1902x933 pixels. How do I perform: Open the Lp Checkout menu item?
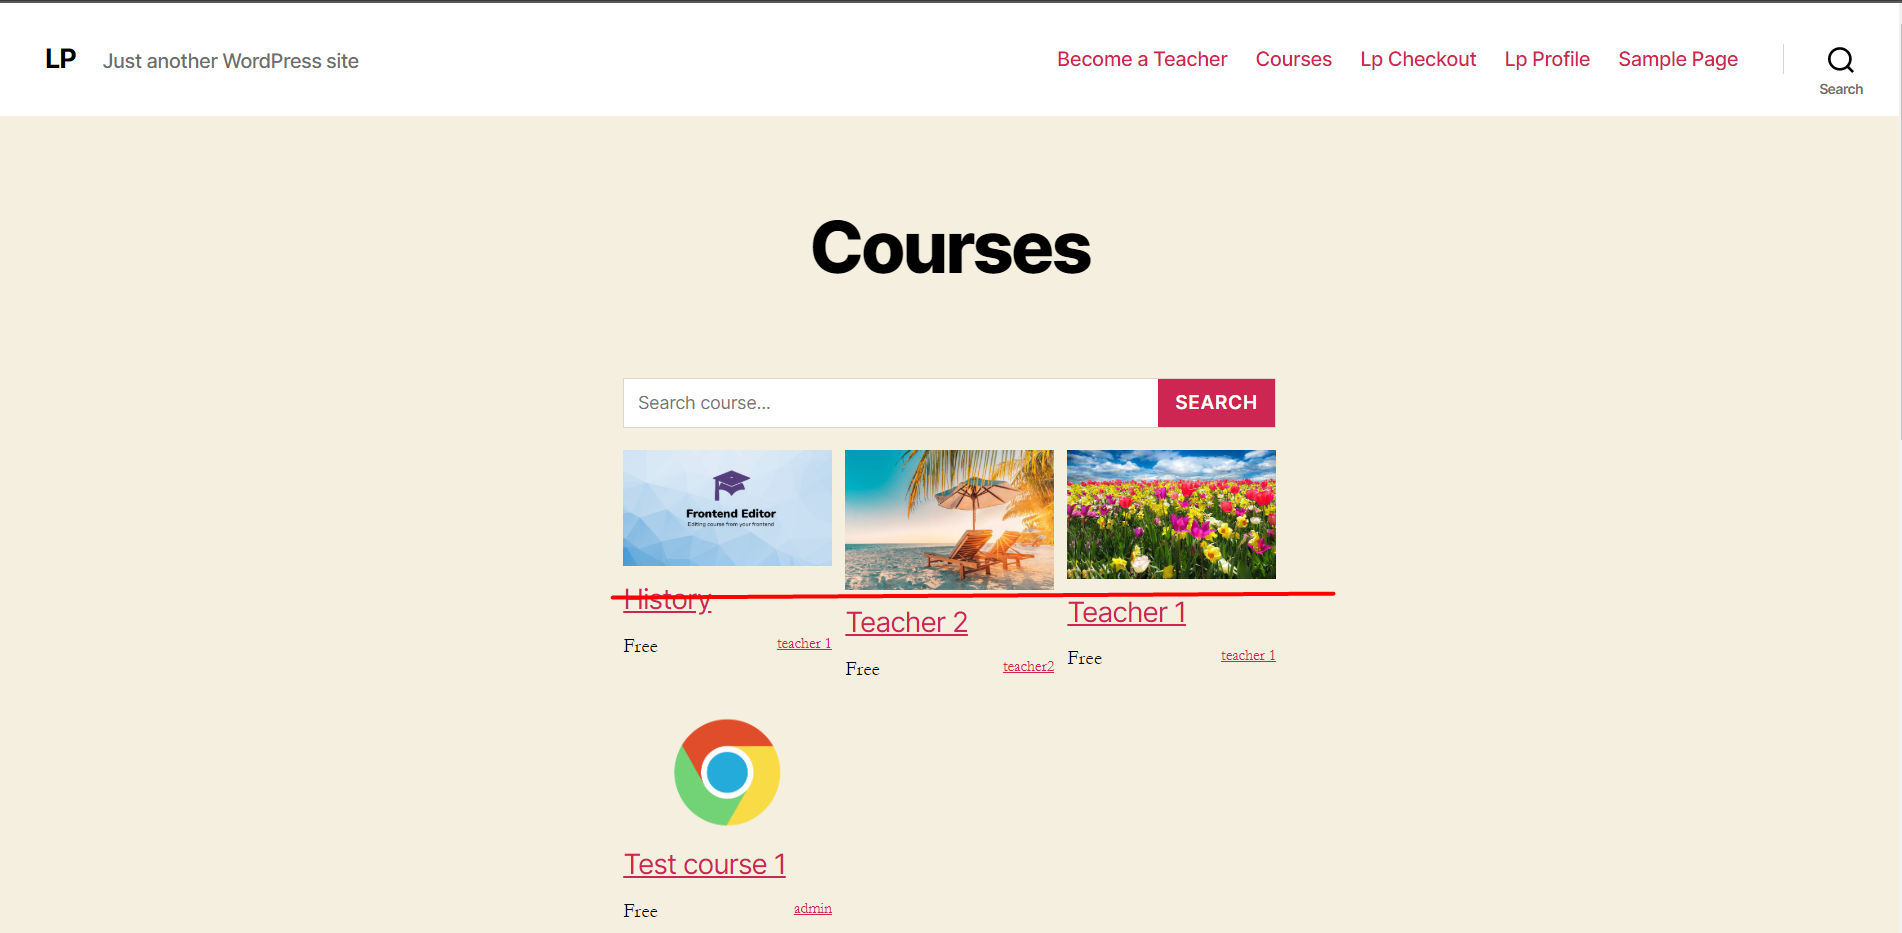point(1418,59)
